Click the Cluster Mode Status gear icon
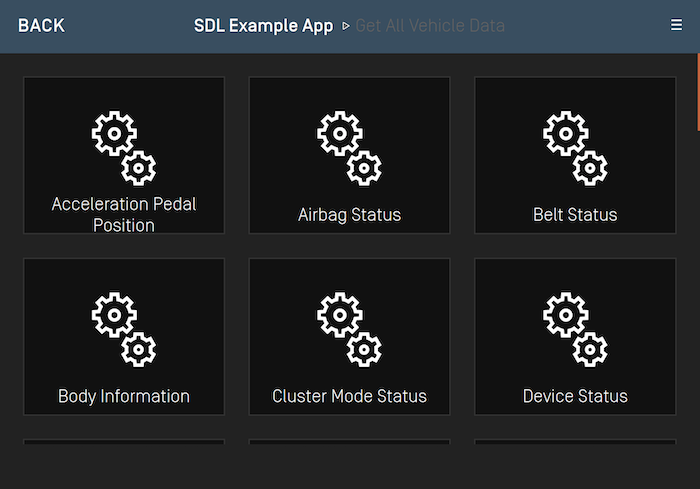 (x=349, y=329)
